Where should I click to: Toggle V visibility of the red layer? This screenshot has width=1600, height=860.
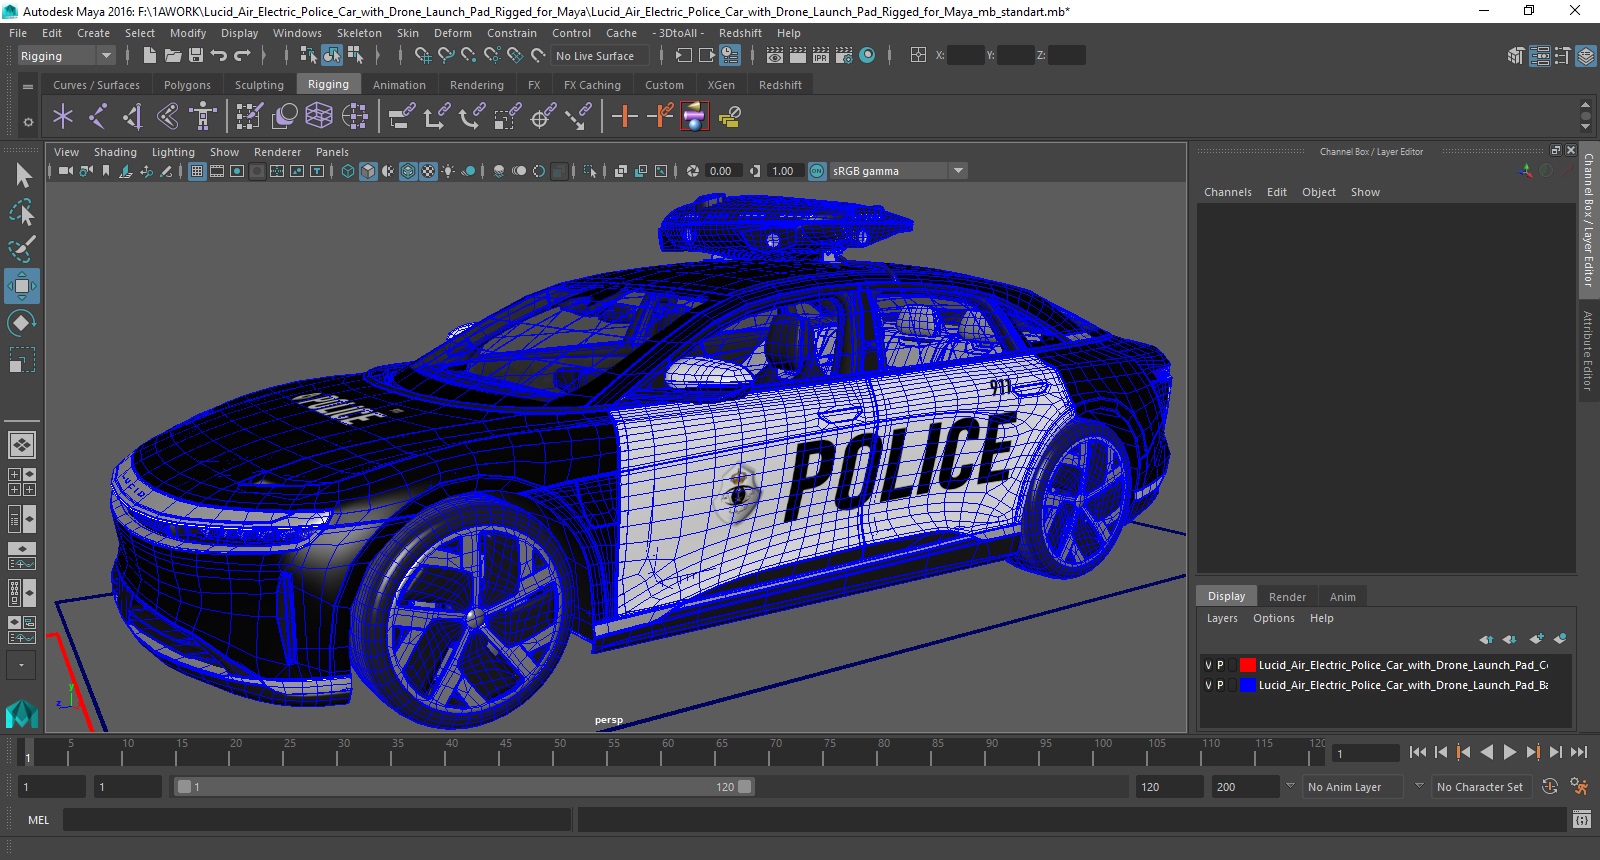pyautogui.click(x=1208, y=665)
